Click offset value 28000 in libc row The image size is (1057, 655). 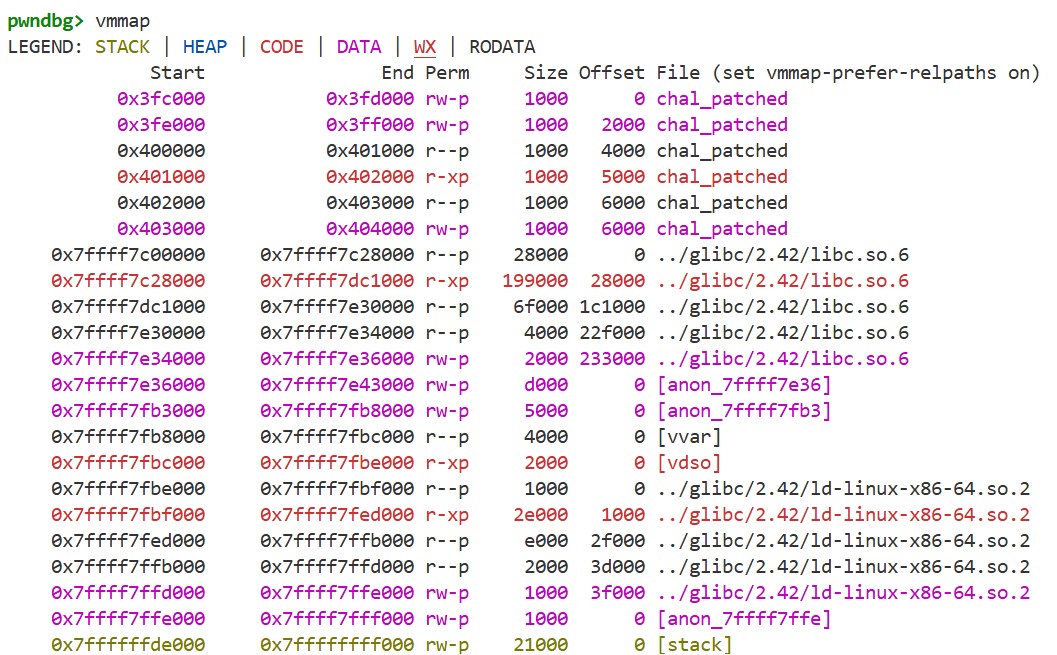pyautogui.click(x=617, y=280)
